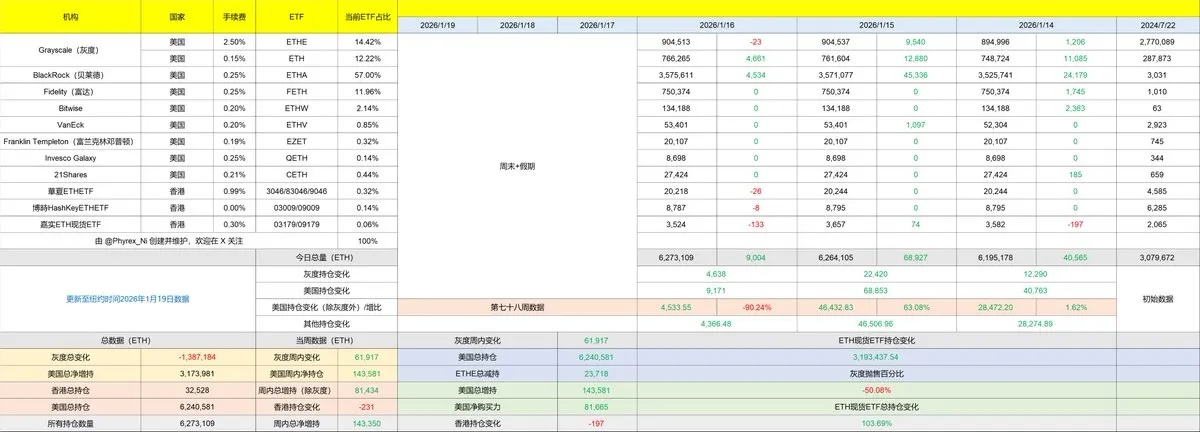
Task: Click the 周末+假期 merged cell
Action: [517, 166]
